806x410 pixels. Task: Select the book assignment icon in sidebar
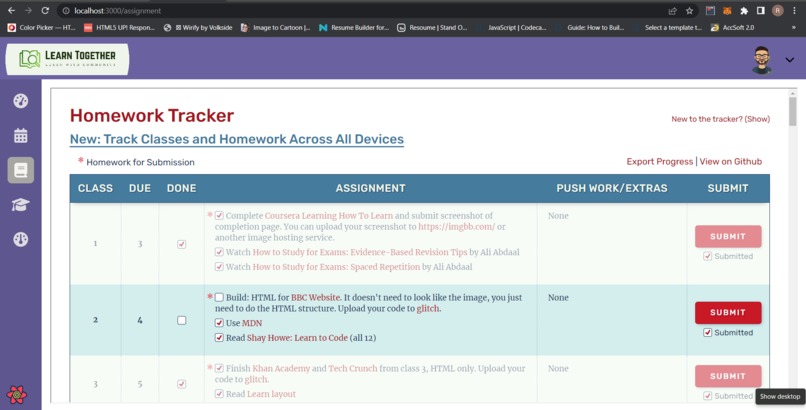pyautogui.click(x=21, y=170)
